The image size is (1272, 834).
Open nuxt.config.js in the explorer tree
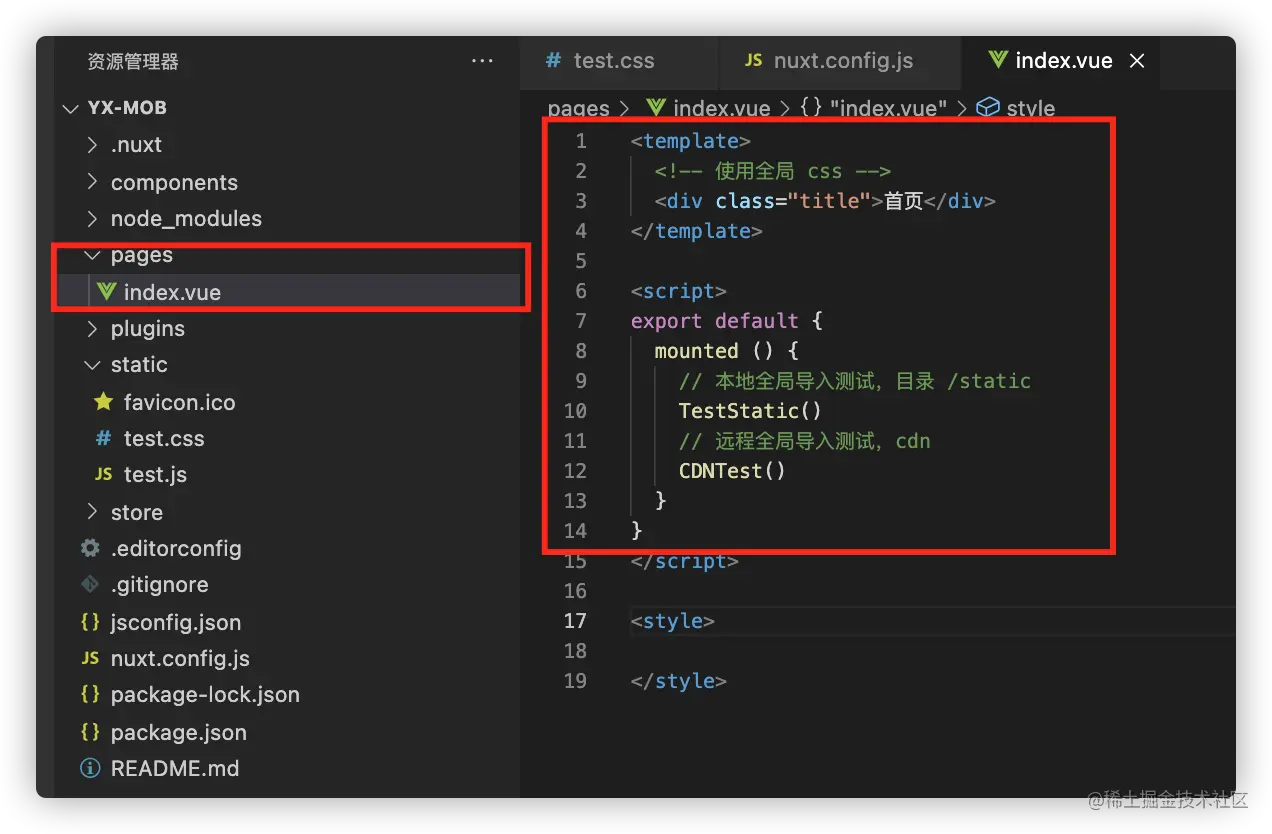tap(180, 659)
